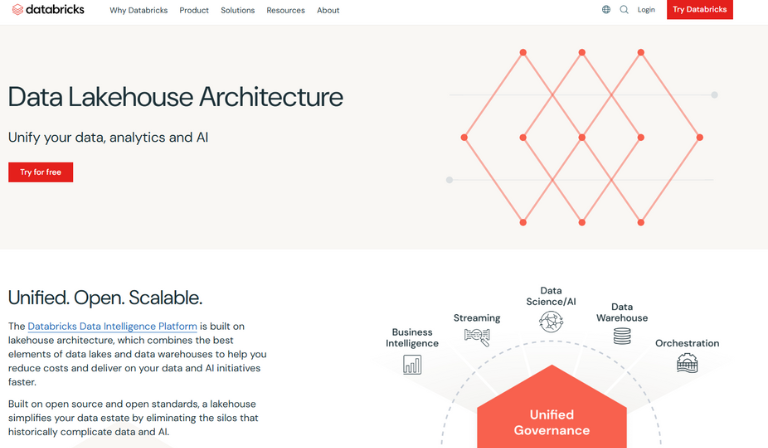Click the Data Science/AI label
The width and height of the screenshot is (768, 448).
[x=551, y=296]
